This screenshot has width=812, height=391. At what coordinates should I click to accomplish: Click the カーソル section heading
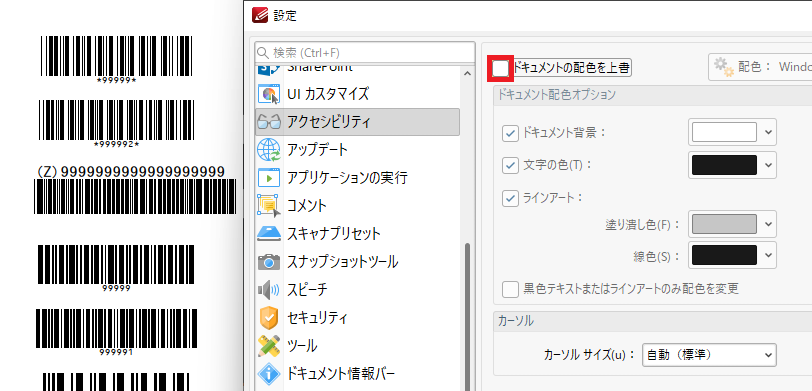[x=516, y=321]
